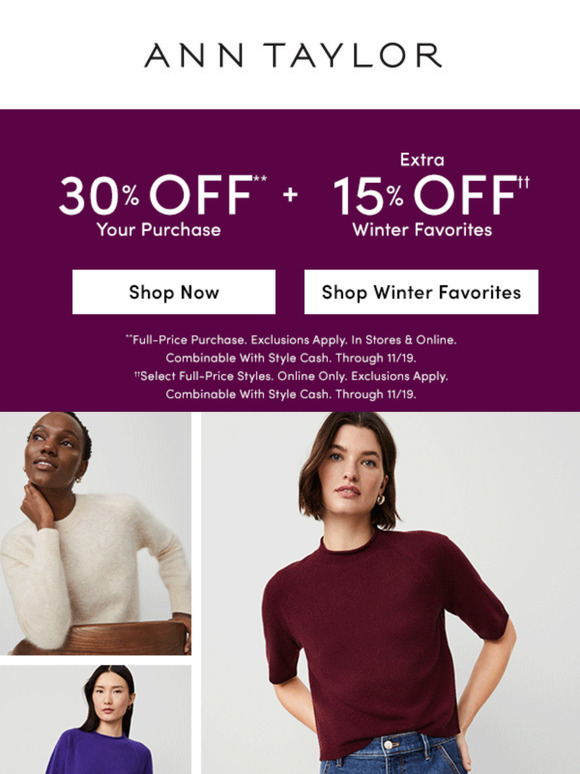Click the Extra label above 15% OFF
This screenshot has height=774, width=580.
pos(422,159)
